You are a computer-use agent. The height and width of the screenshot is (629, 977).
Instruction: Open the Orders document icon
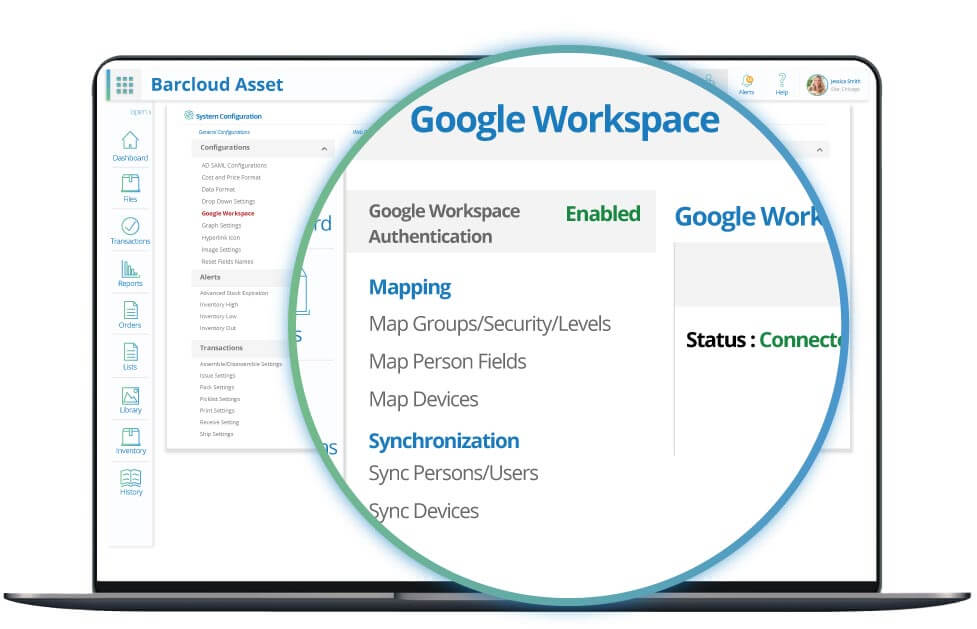point(130,310)
